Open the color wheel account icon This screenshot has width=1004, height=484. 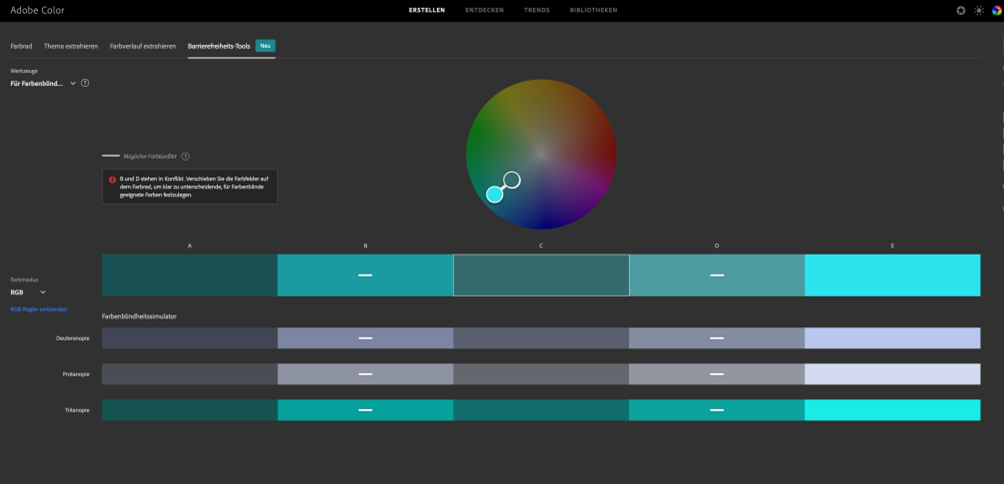[996, 10]
